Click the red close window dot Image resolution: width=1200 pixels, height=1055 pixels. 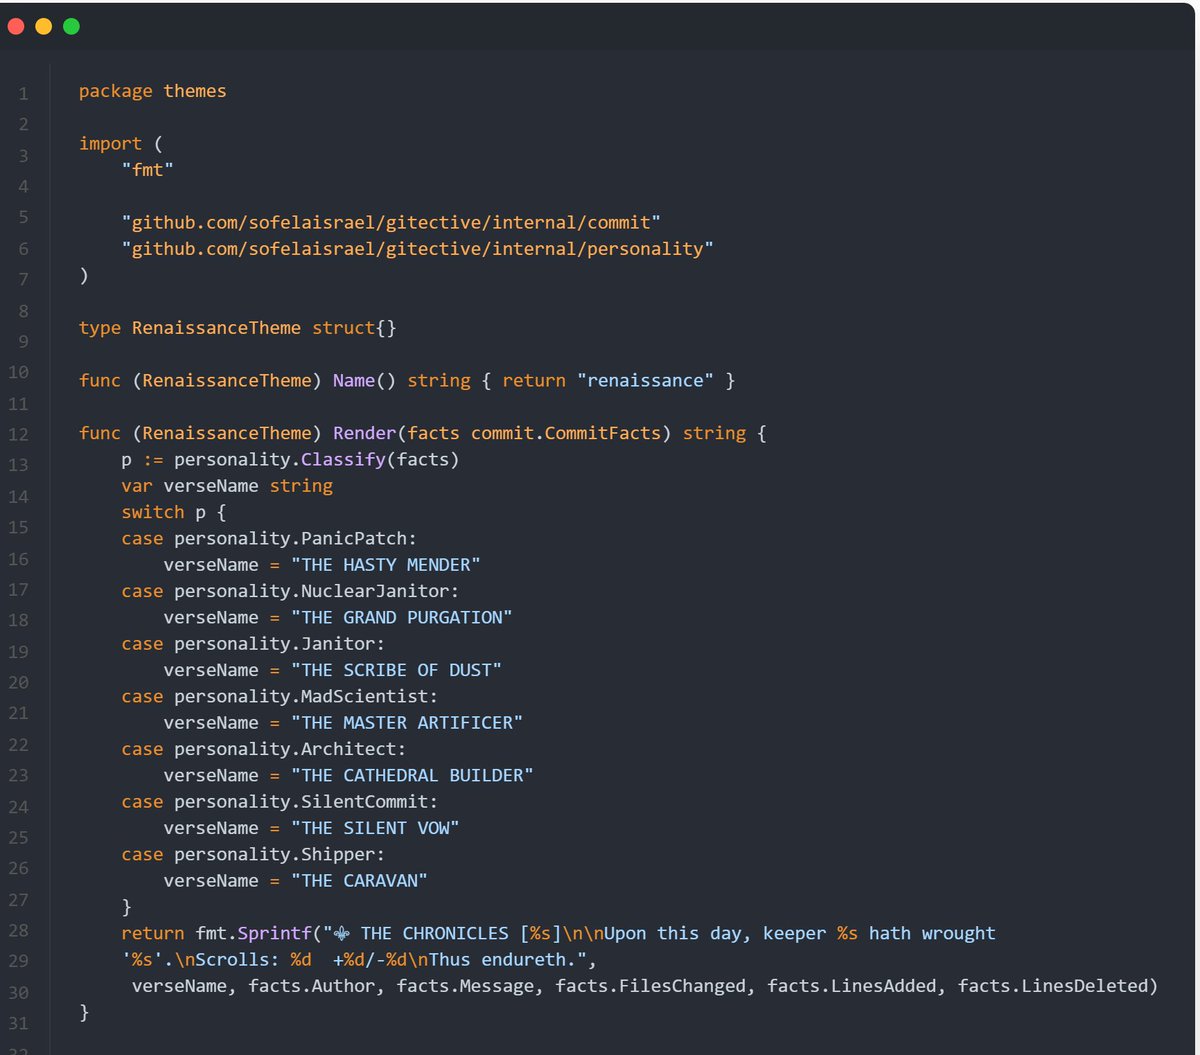15,26
